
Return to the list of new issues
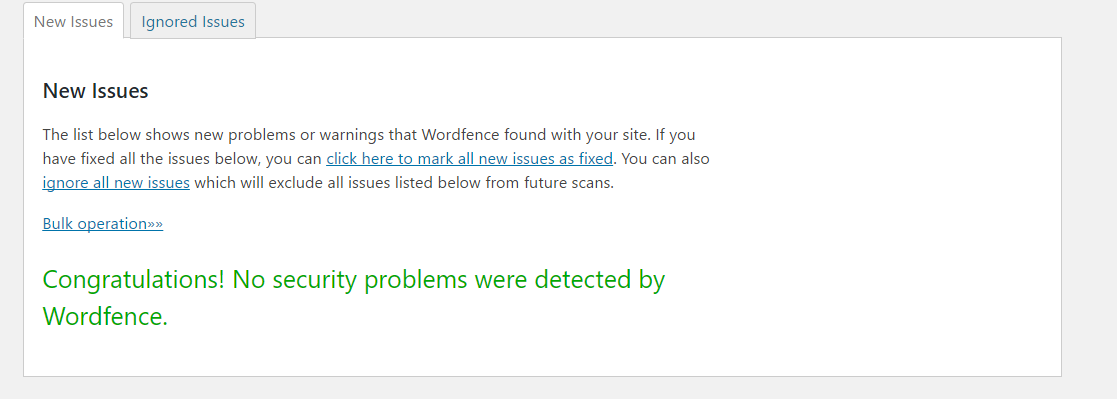click(73, 21)
